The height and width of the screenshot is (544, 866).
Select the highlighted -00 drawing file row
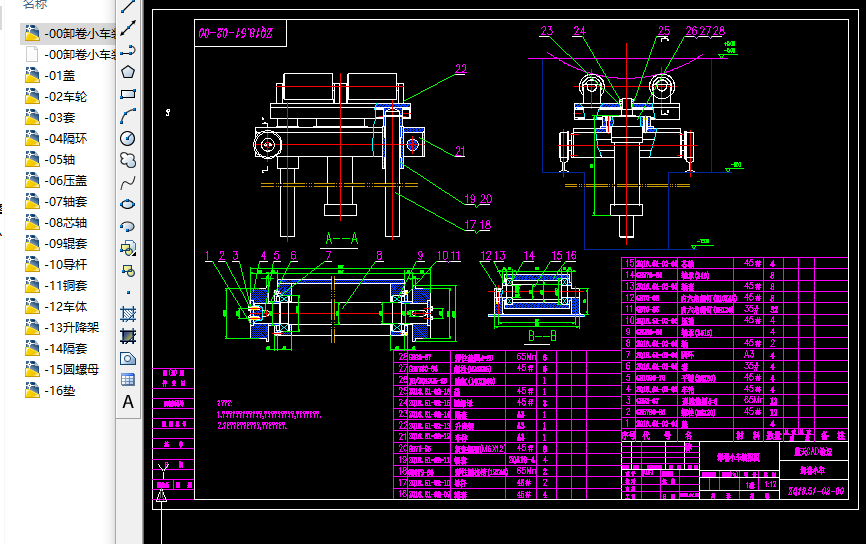pos(68,33)
